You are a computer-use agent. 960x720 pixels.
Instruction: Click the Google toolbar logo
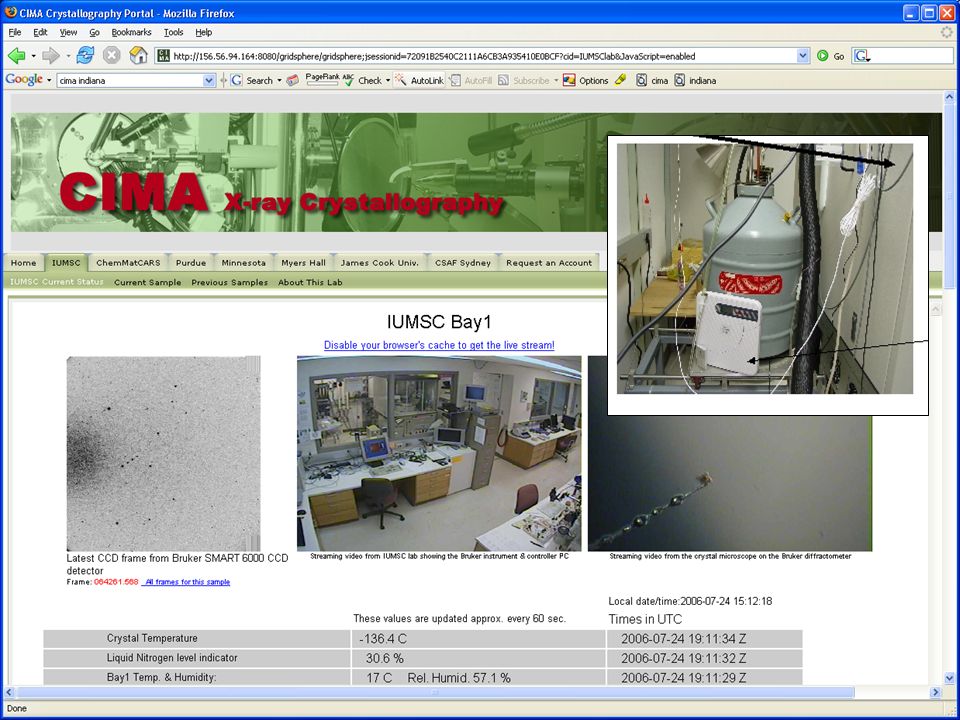tap(24, 80)
